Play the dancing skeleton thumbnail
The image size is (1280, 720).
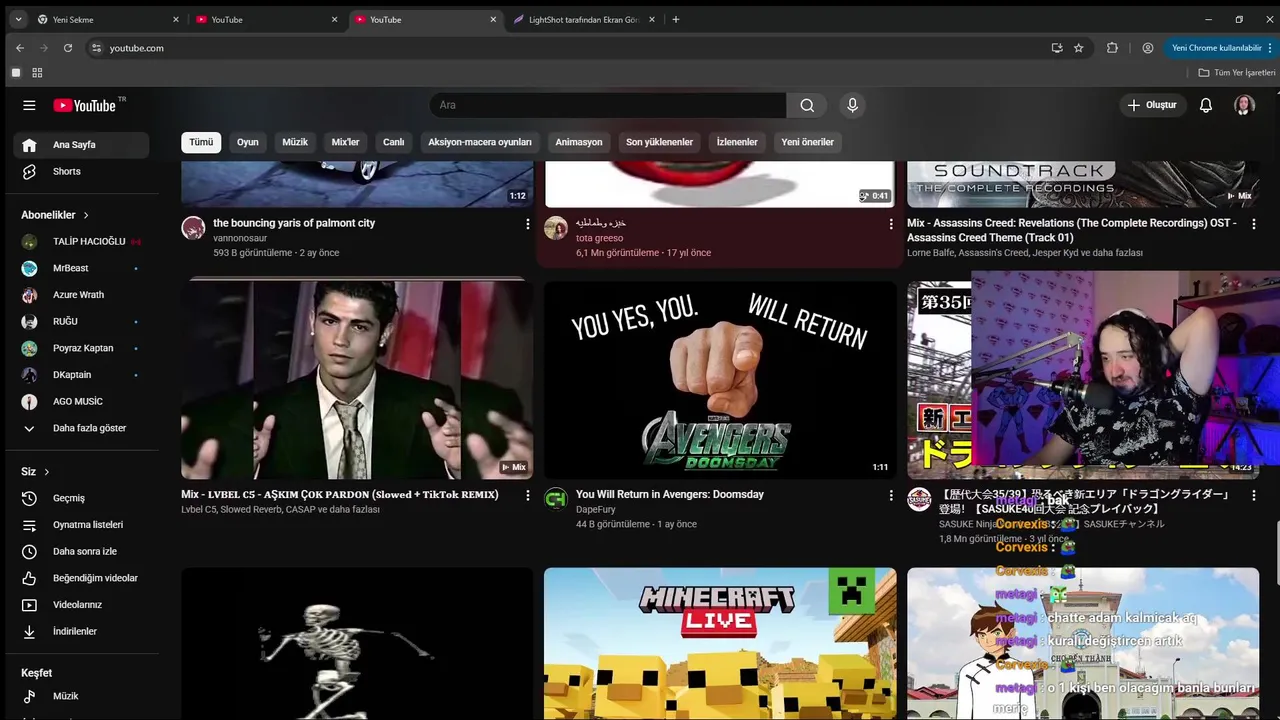point(357,644)
